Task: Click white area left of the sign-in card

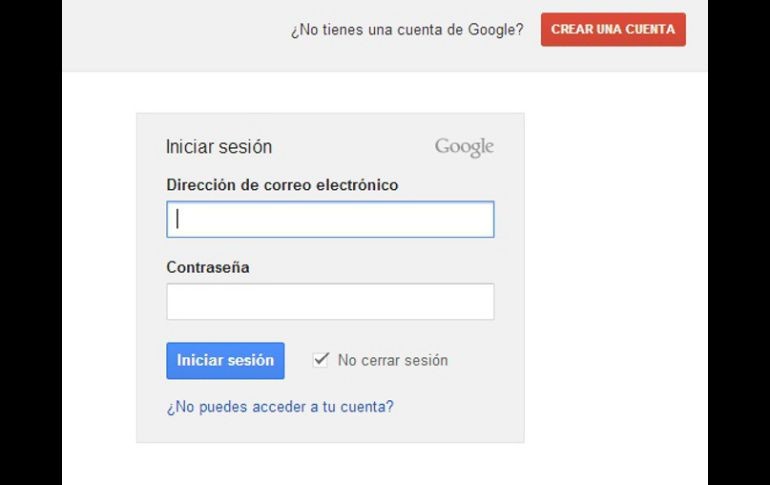Action: coord(98,280)
